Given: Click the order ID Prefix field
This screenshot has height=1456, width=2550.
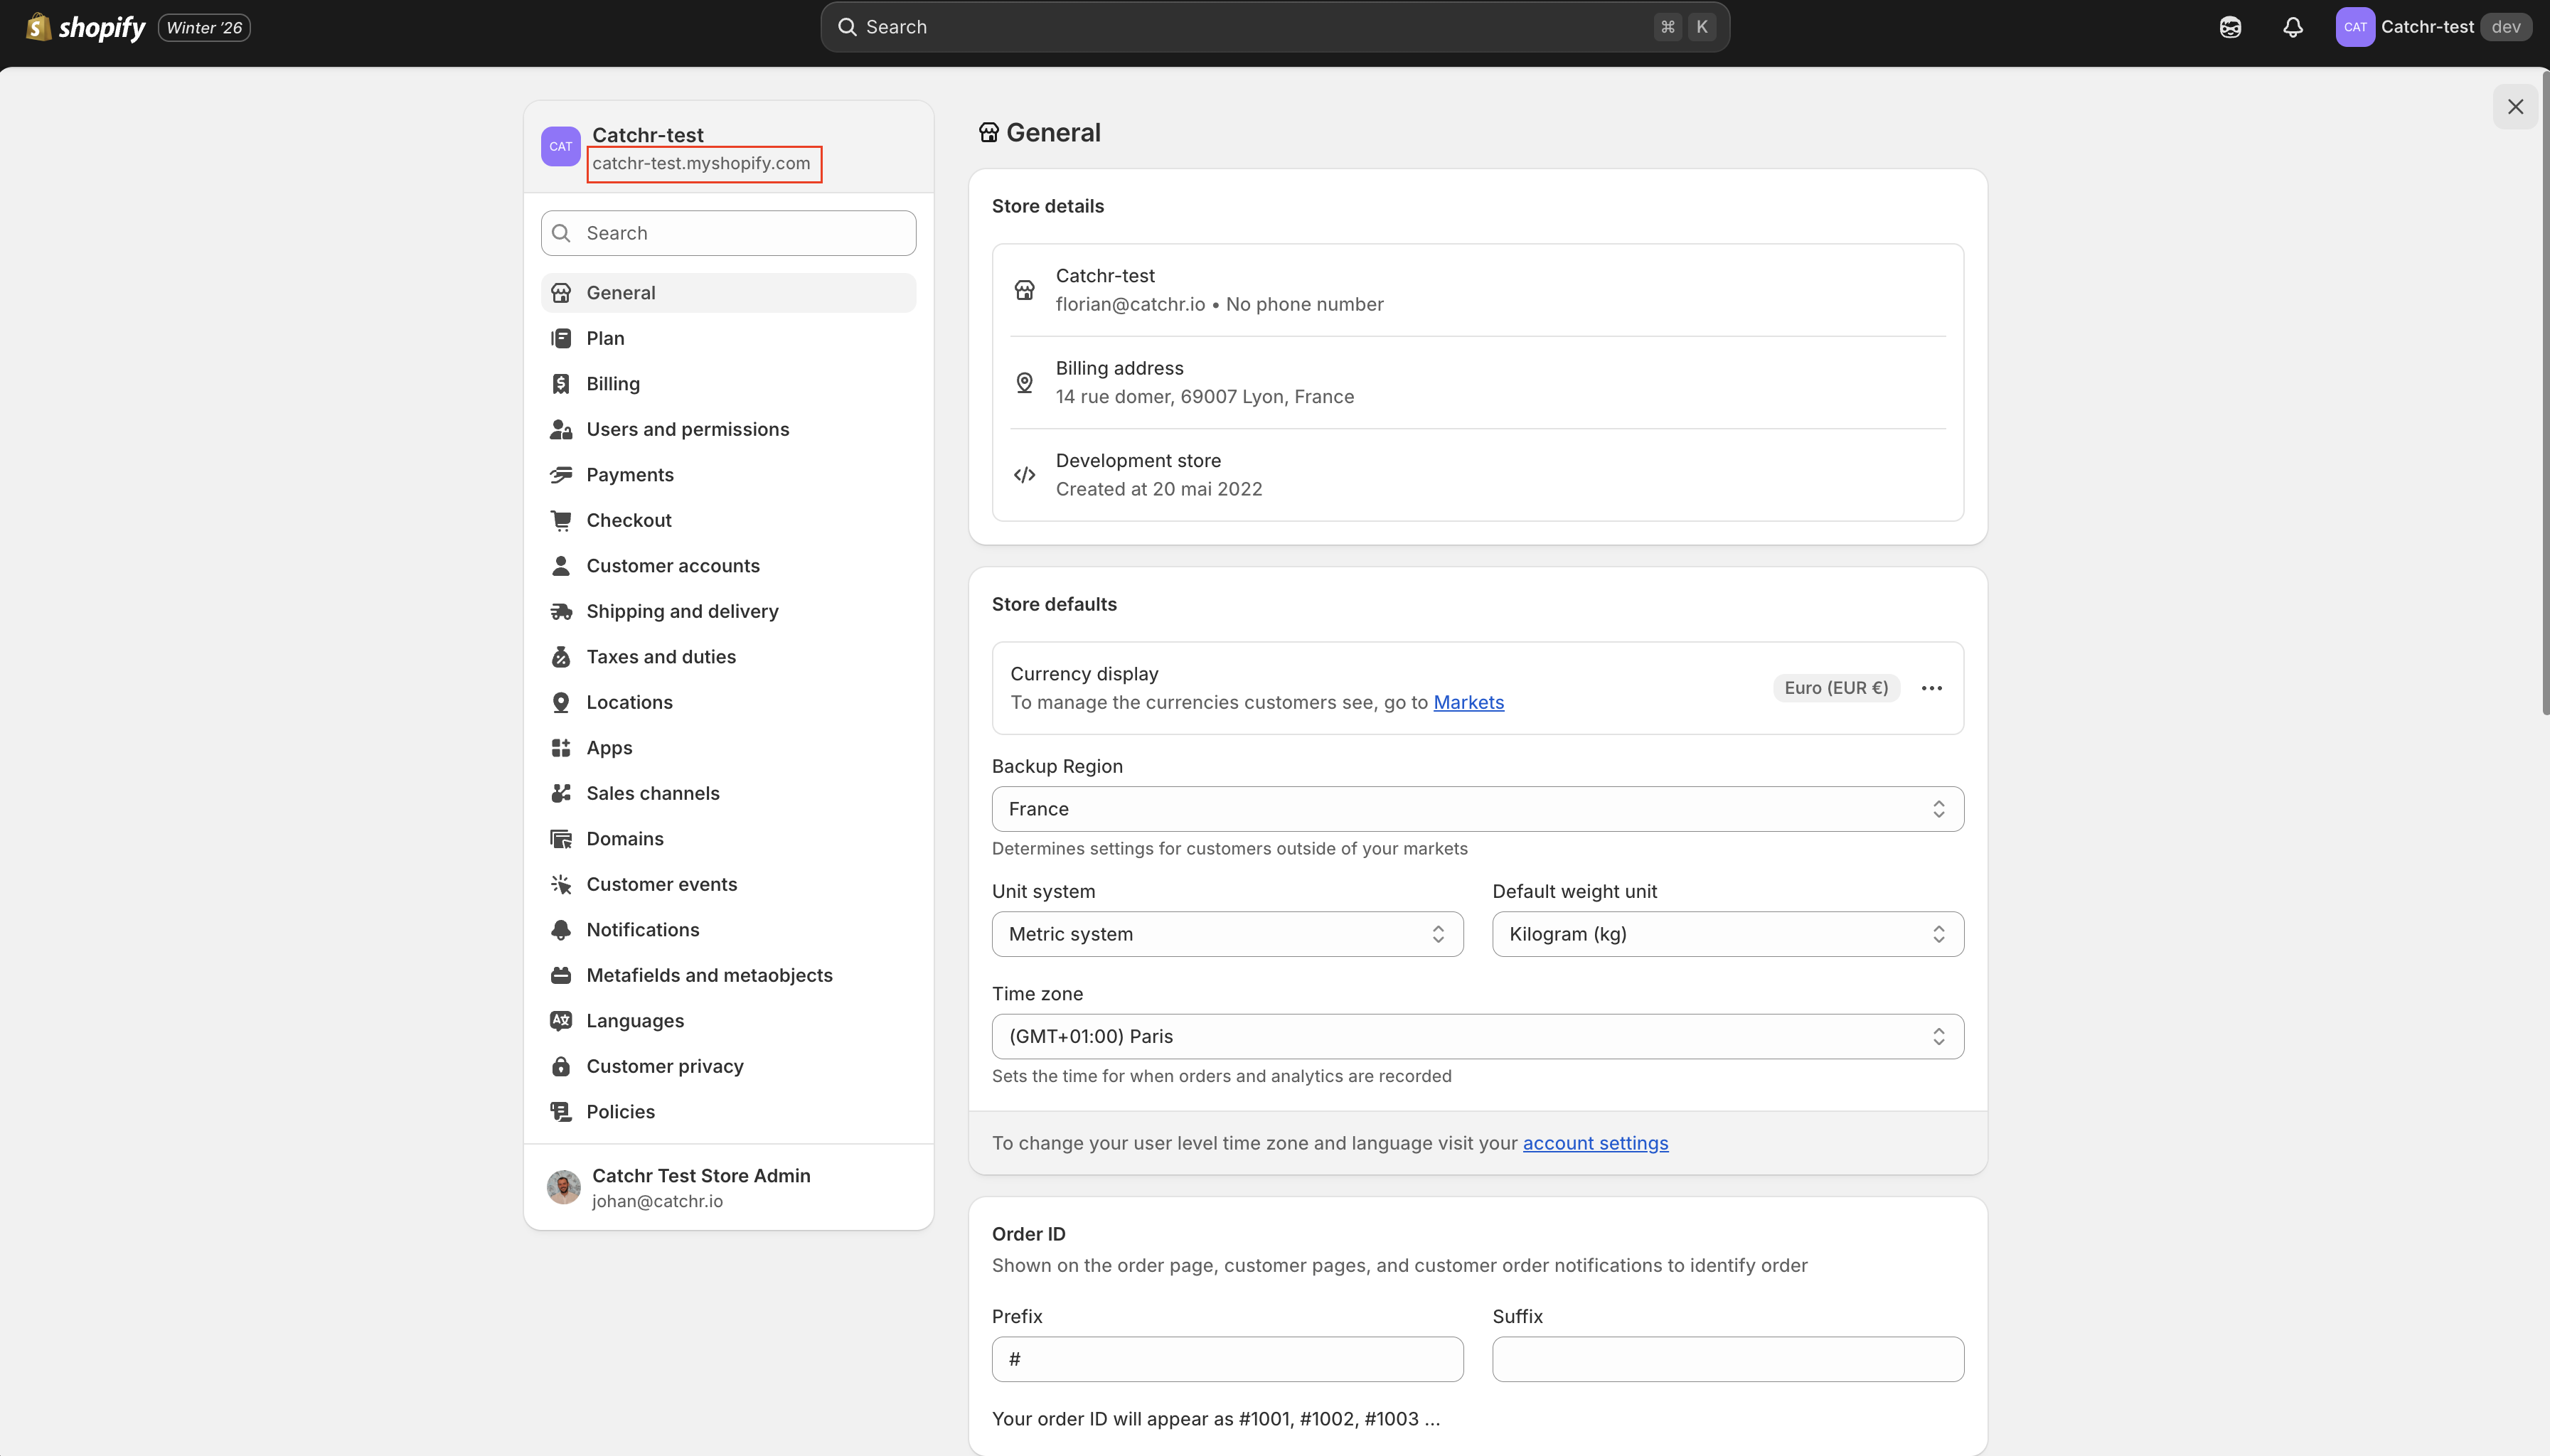Looking at the screenshot, I should coord(1227,1359).
